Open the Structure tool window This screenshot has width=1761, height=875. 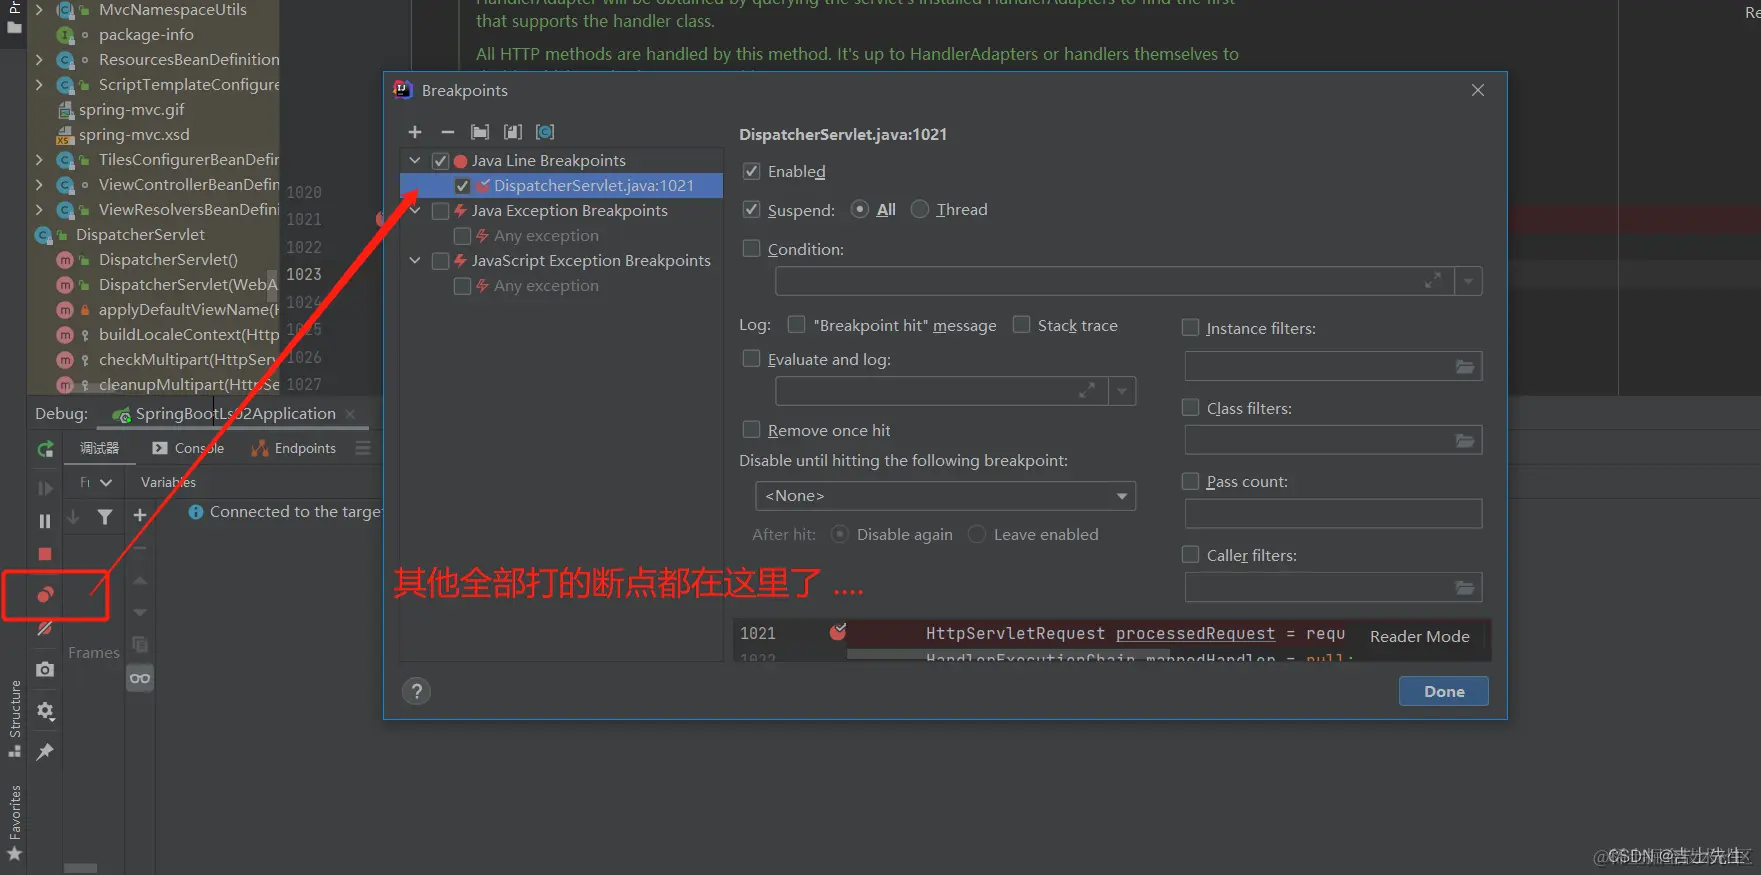15,720
